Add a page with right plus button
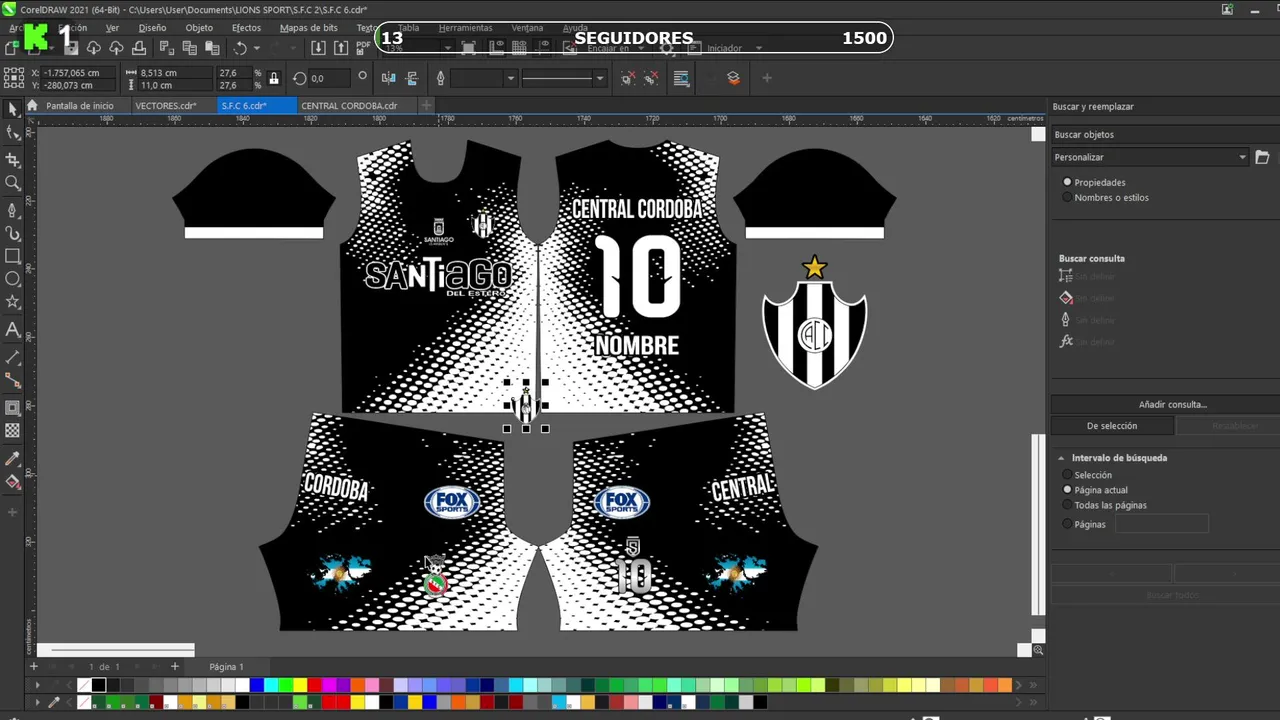Screen dimensions: 1280x720 click(174, 666)
